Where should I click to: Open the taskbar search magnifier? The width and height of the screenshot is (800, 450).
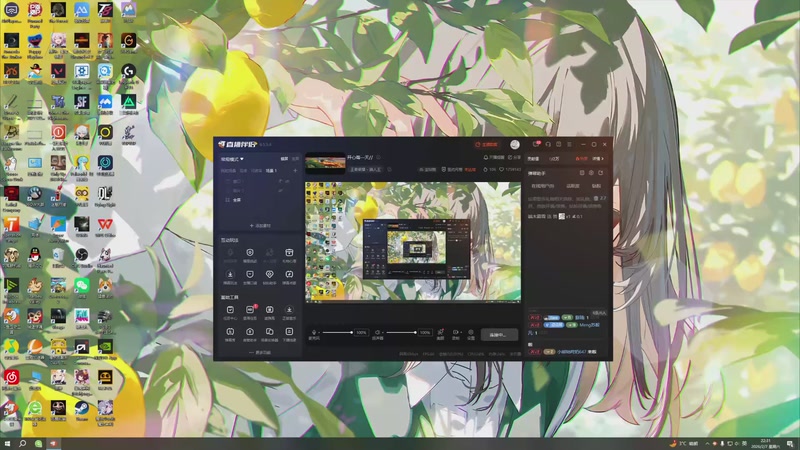pos(22,443)
